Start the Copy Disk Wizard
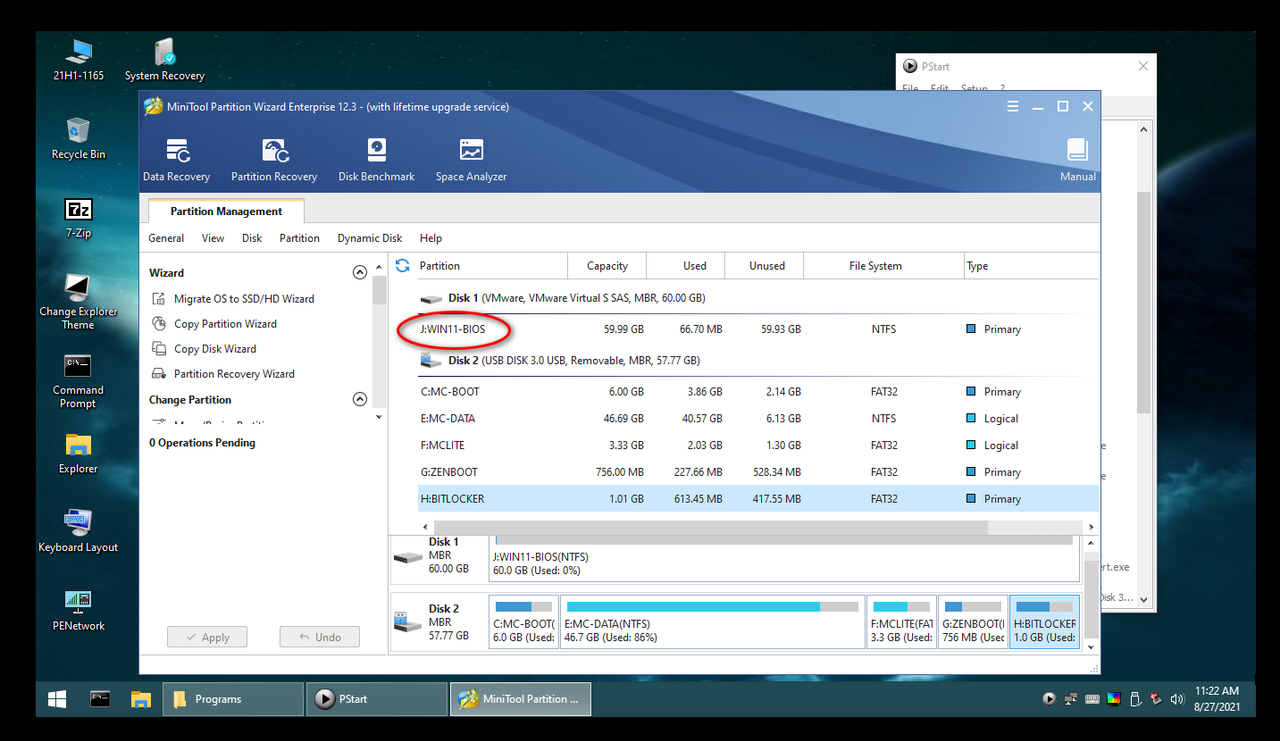 215,349
